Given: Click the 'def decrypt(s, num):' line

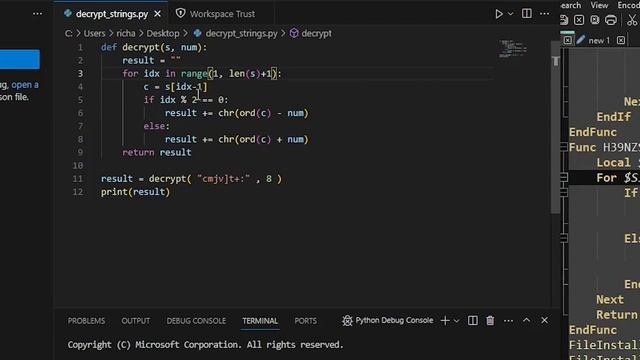Looking at the screenshot, I should coord(154,47).
